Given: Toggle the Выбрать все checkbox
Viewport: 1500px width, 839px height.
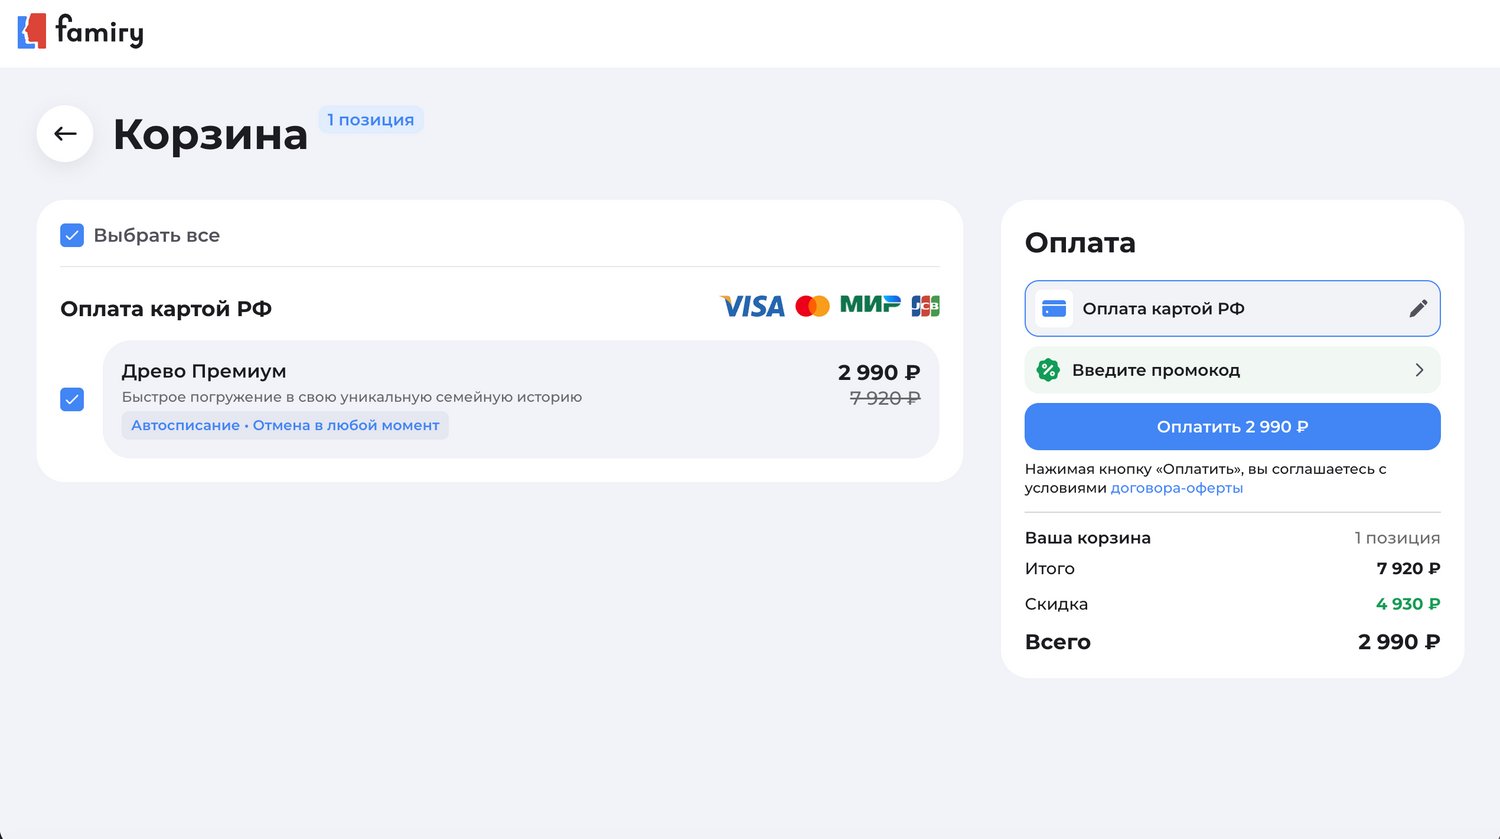Looking at the screenshot, I should click(x=72, y=235).
